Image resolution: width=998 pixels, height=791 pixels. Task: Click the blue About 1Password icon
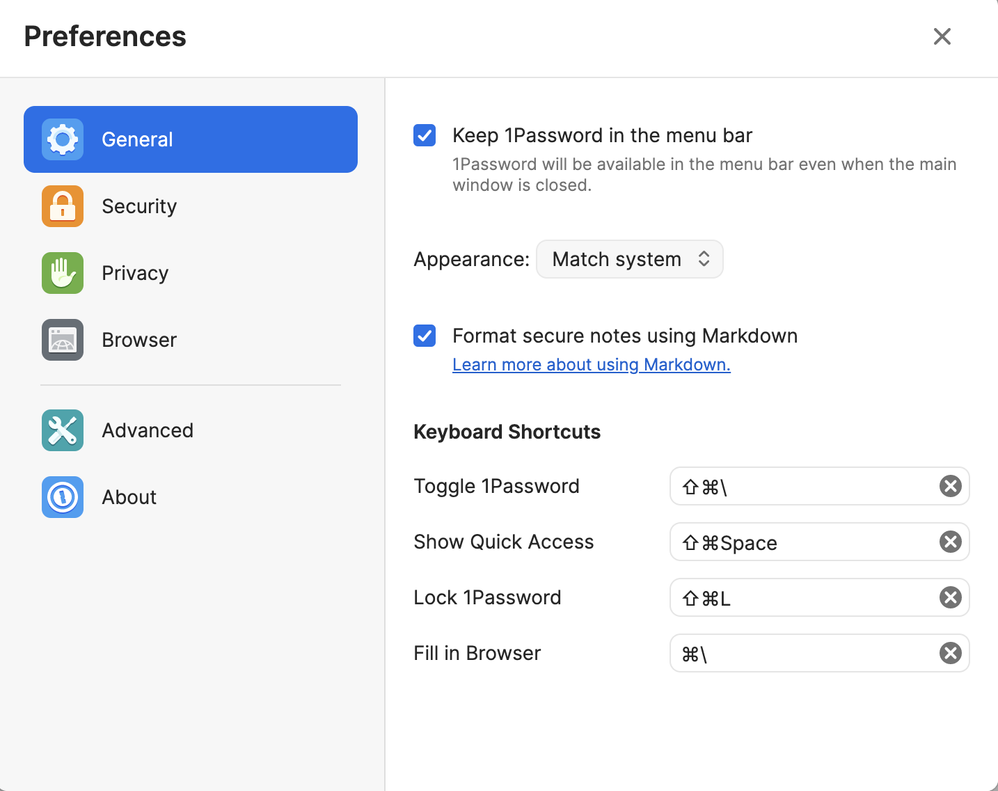coord(62,497)
